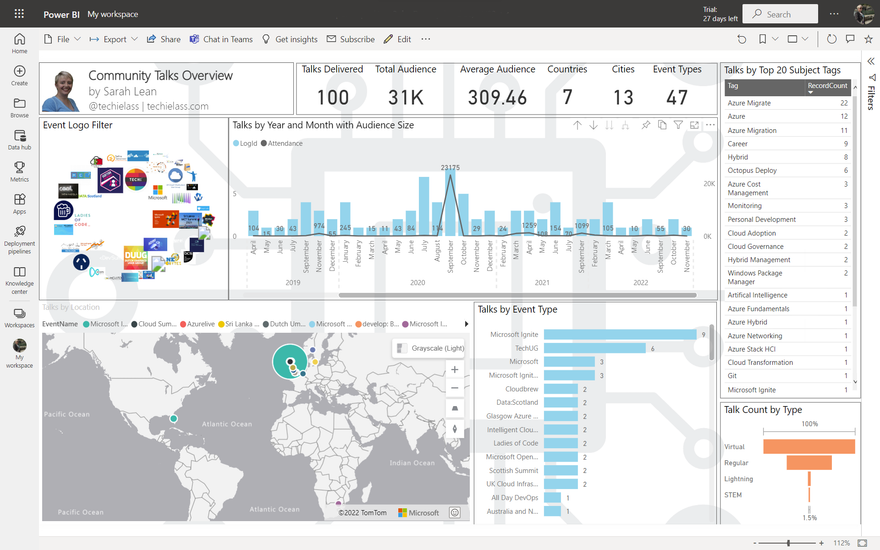This screenshot has height=550, width=880.
Task: Open the Data hub from sidebar
Action: pyautogui.click(x=19, y=139)
